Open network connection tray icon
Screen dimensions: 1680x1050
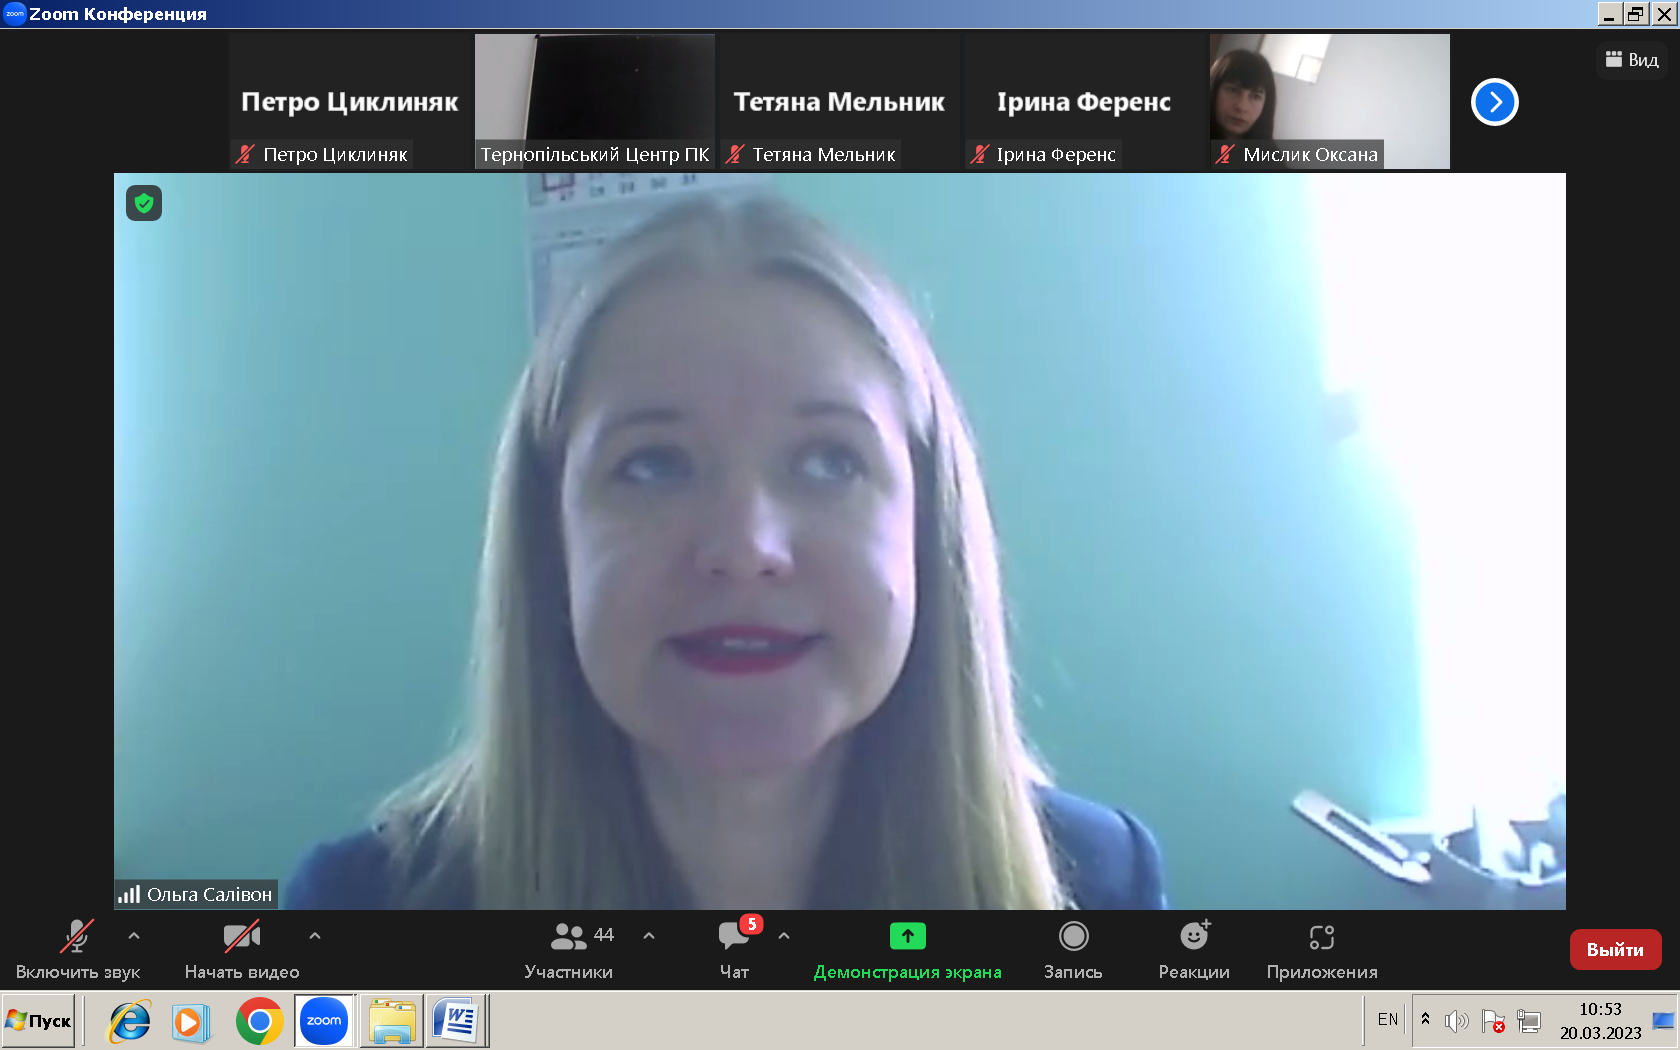click(x=1529, y=1021)
